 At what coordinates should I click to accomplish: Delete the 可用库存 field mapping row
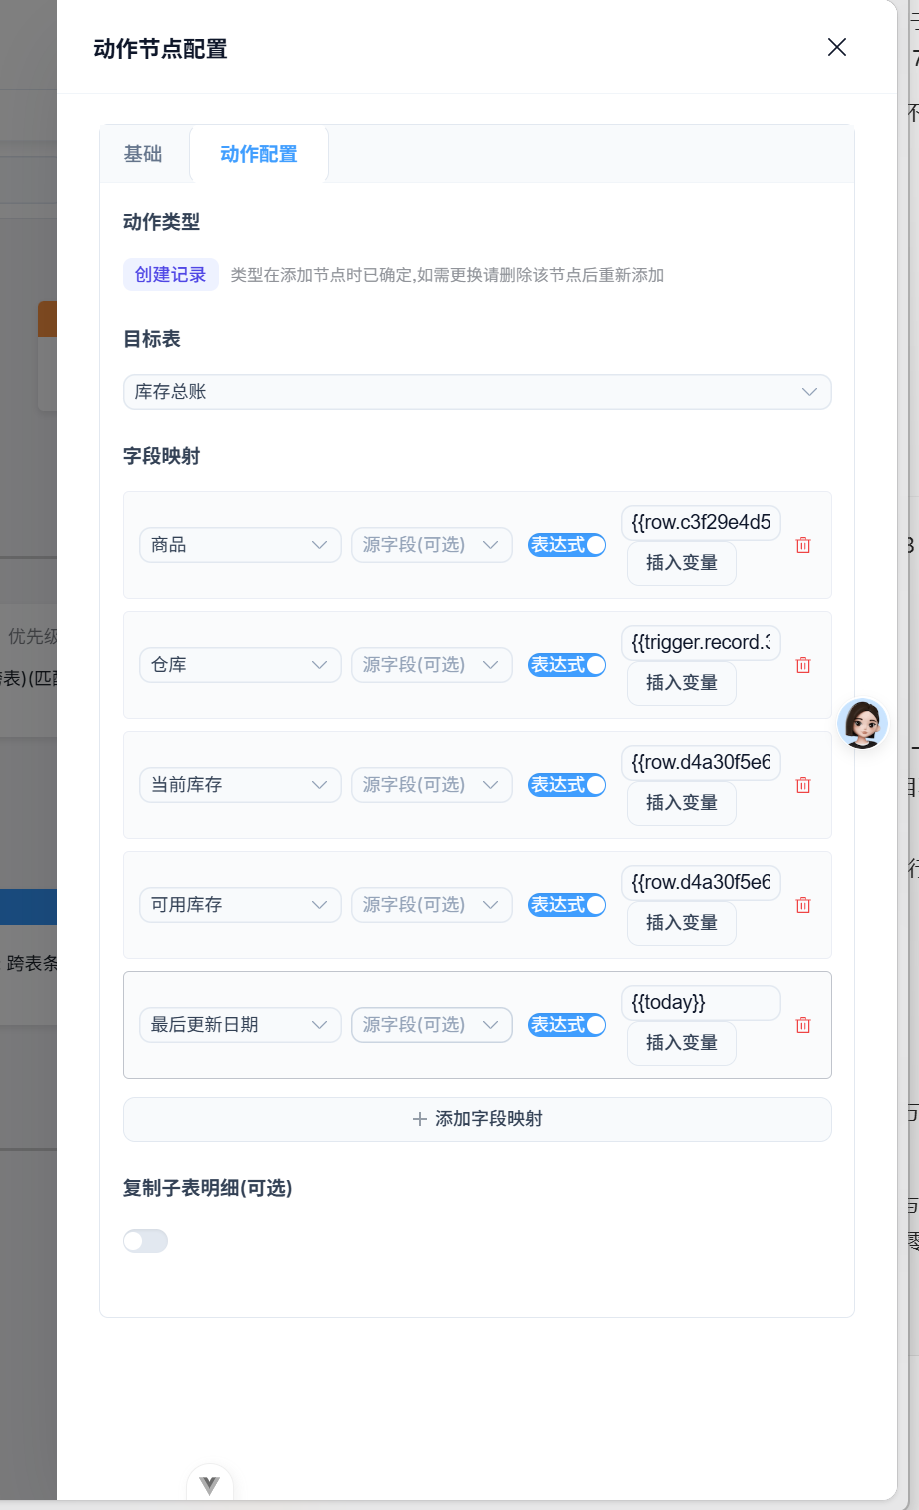coord(802,905)
